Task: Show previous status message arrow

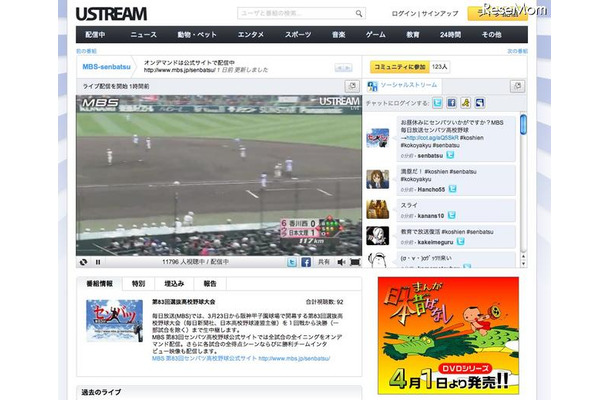Action: (x=339, y=68)
